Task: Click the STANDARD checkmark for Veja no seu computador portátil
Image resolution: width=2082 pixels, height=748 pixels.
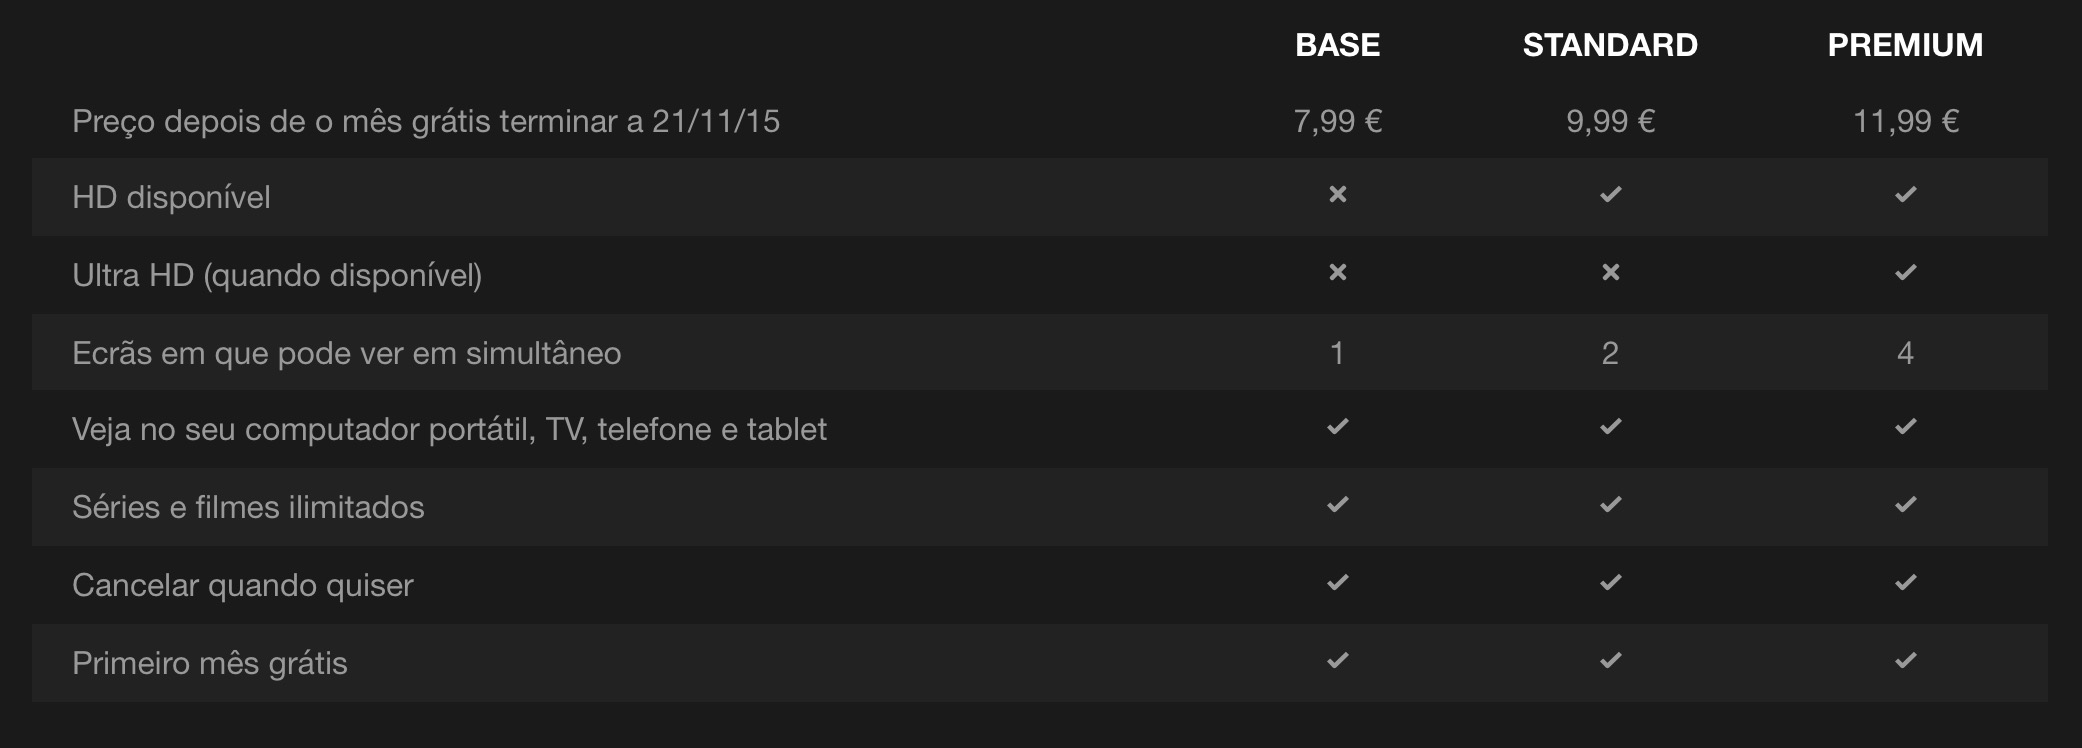Action: tap(1610, 426)
